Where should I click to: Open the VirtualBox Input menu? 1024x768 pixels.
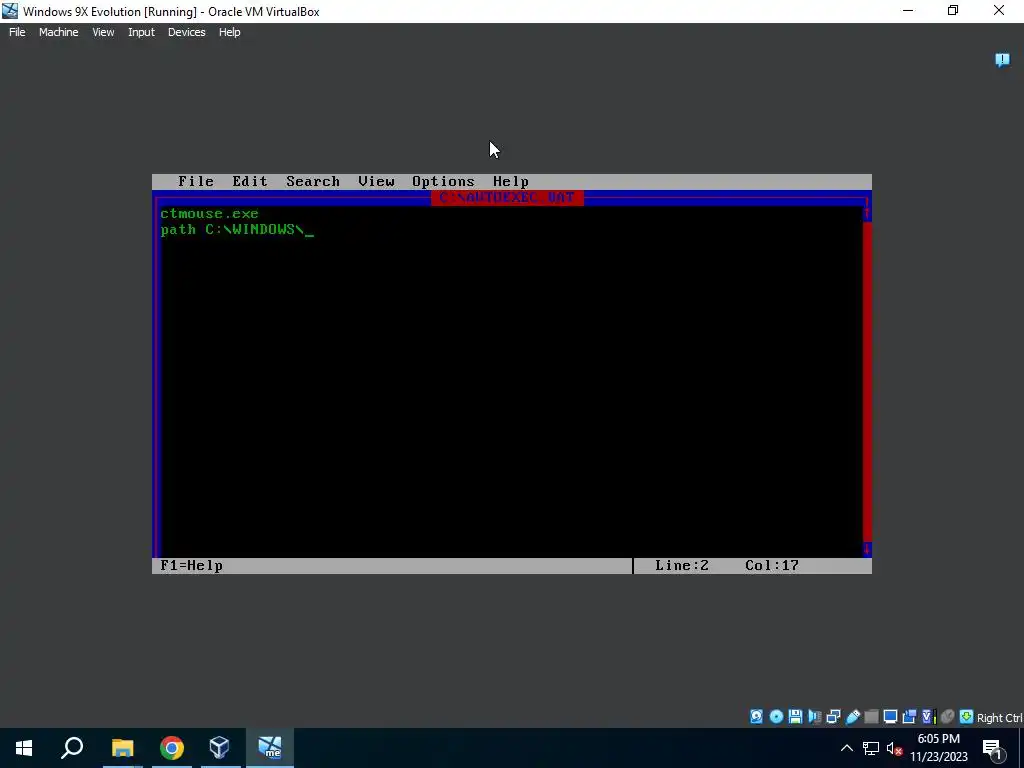point(141,32)
